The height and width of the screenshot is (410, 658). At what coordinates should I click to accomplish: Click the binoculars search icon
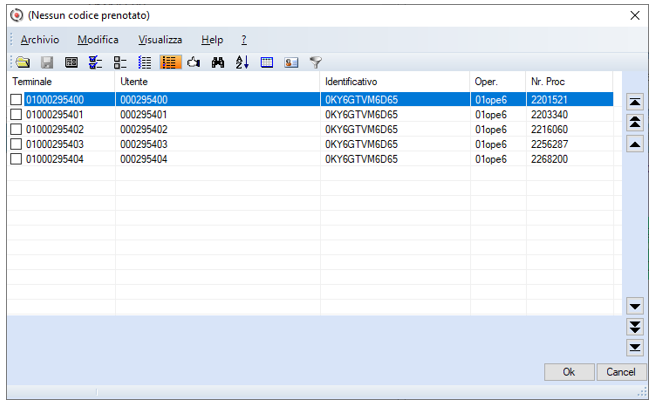218,63
